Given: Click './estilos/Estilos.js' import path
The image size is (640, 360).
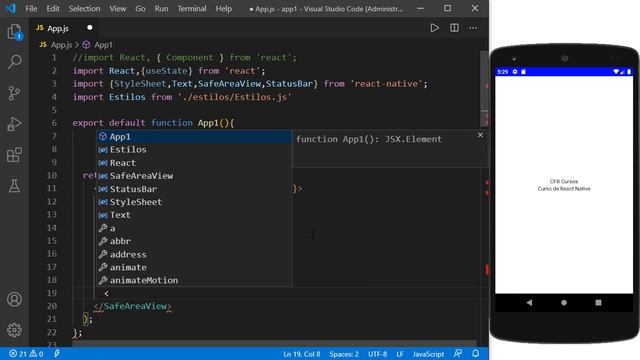Looking at the screenshot, I should [x=234, y=97].
